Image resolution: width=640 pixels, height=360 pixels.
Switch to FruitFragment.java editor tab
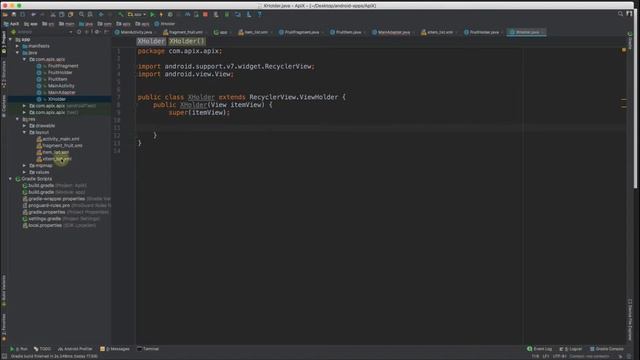point(301,32)
